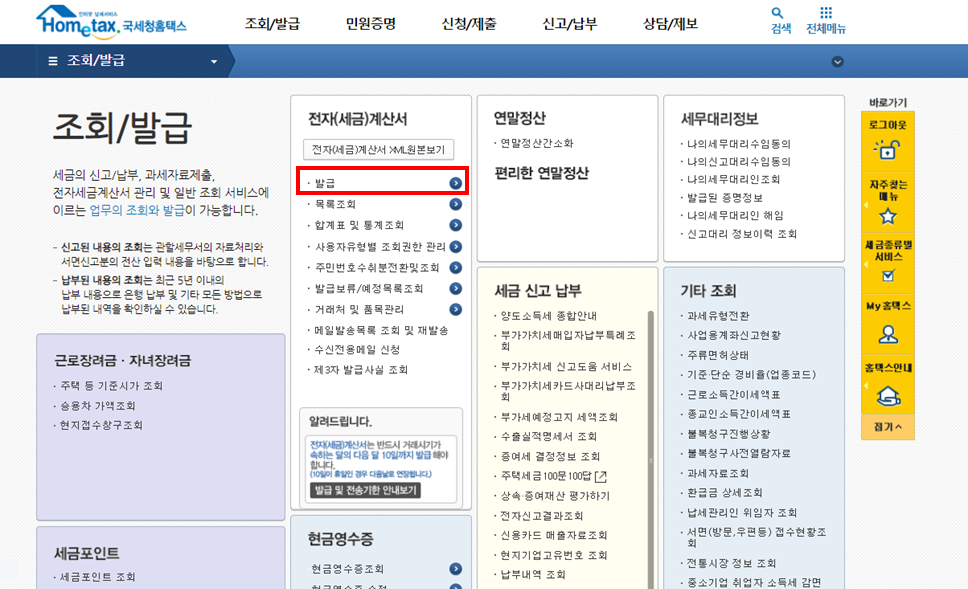968x589 pixels.
Task: Click arrow icon next to 거래처 및 품목관리
Action: [456, 309]
